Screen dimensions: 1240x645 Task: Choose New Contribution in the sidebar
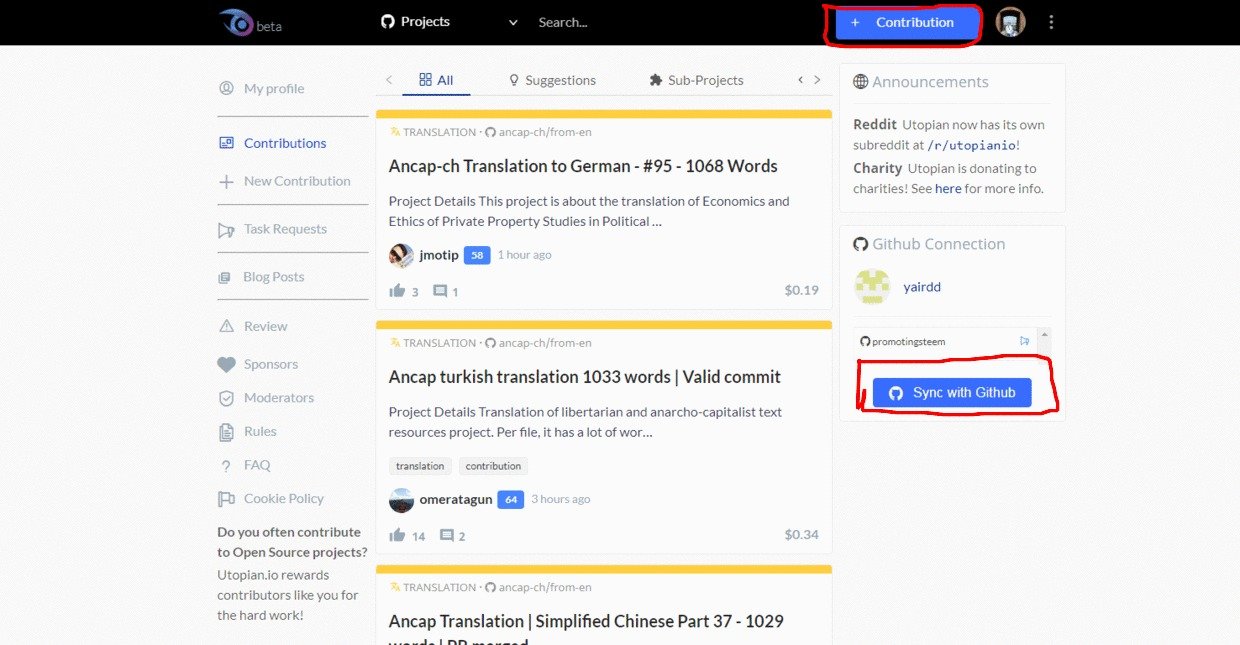tap(297, 181)
